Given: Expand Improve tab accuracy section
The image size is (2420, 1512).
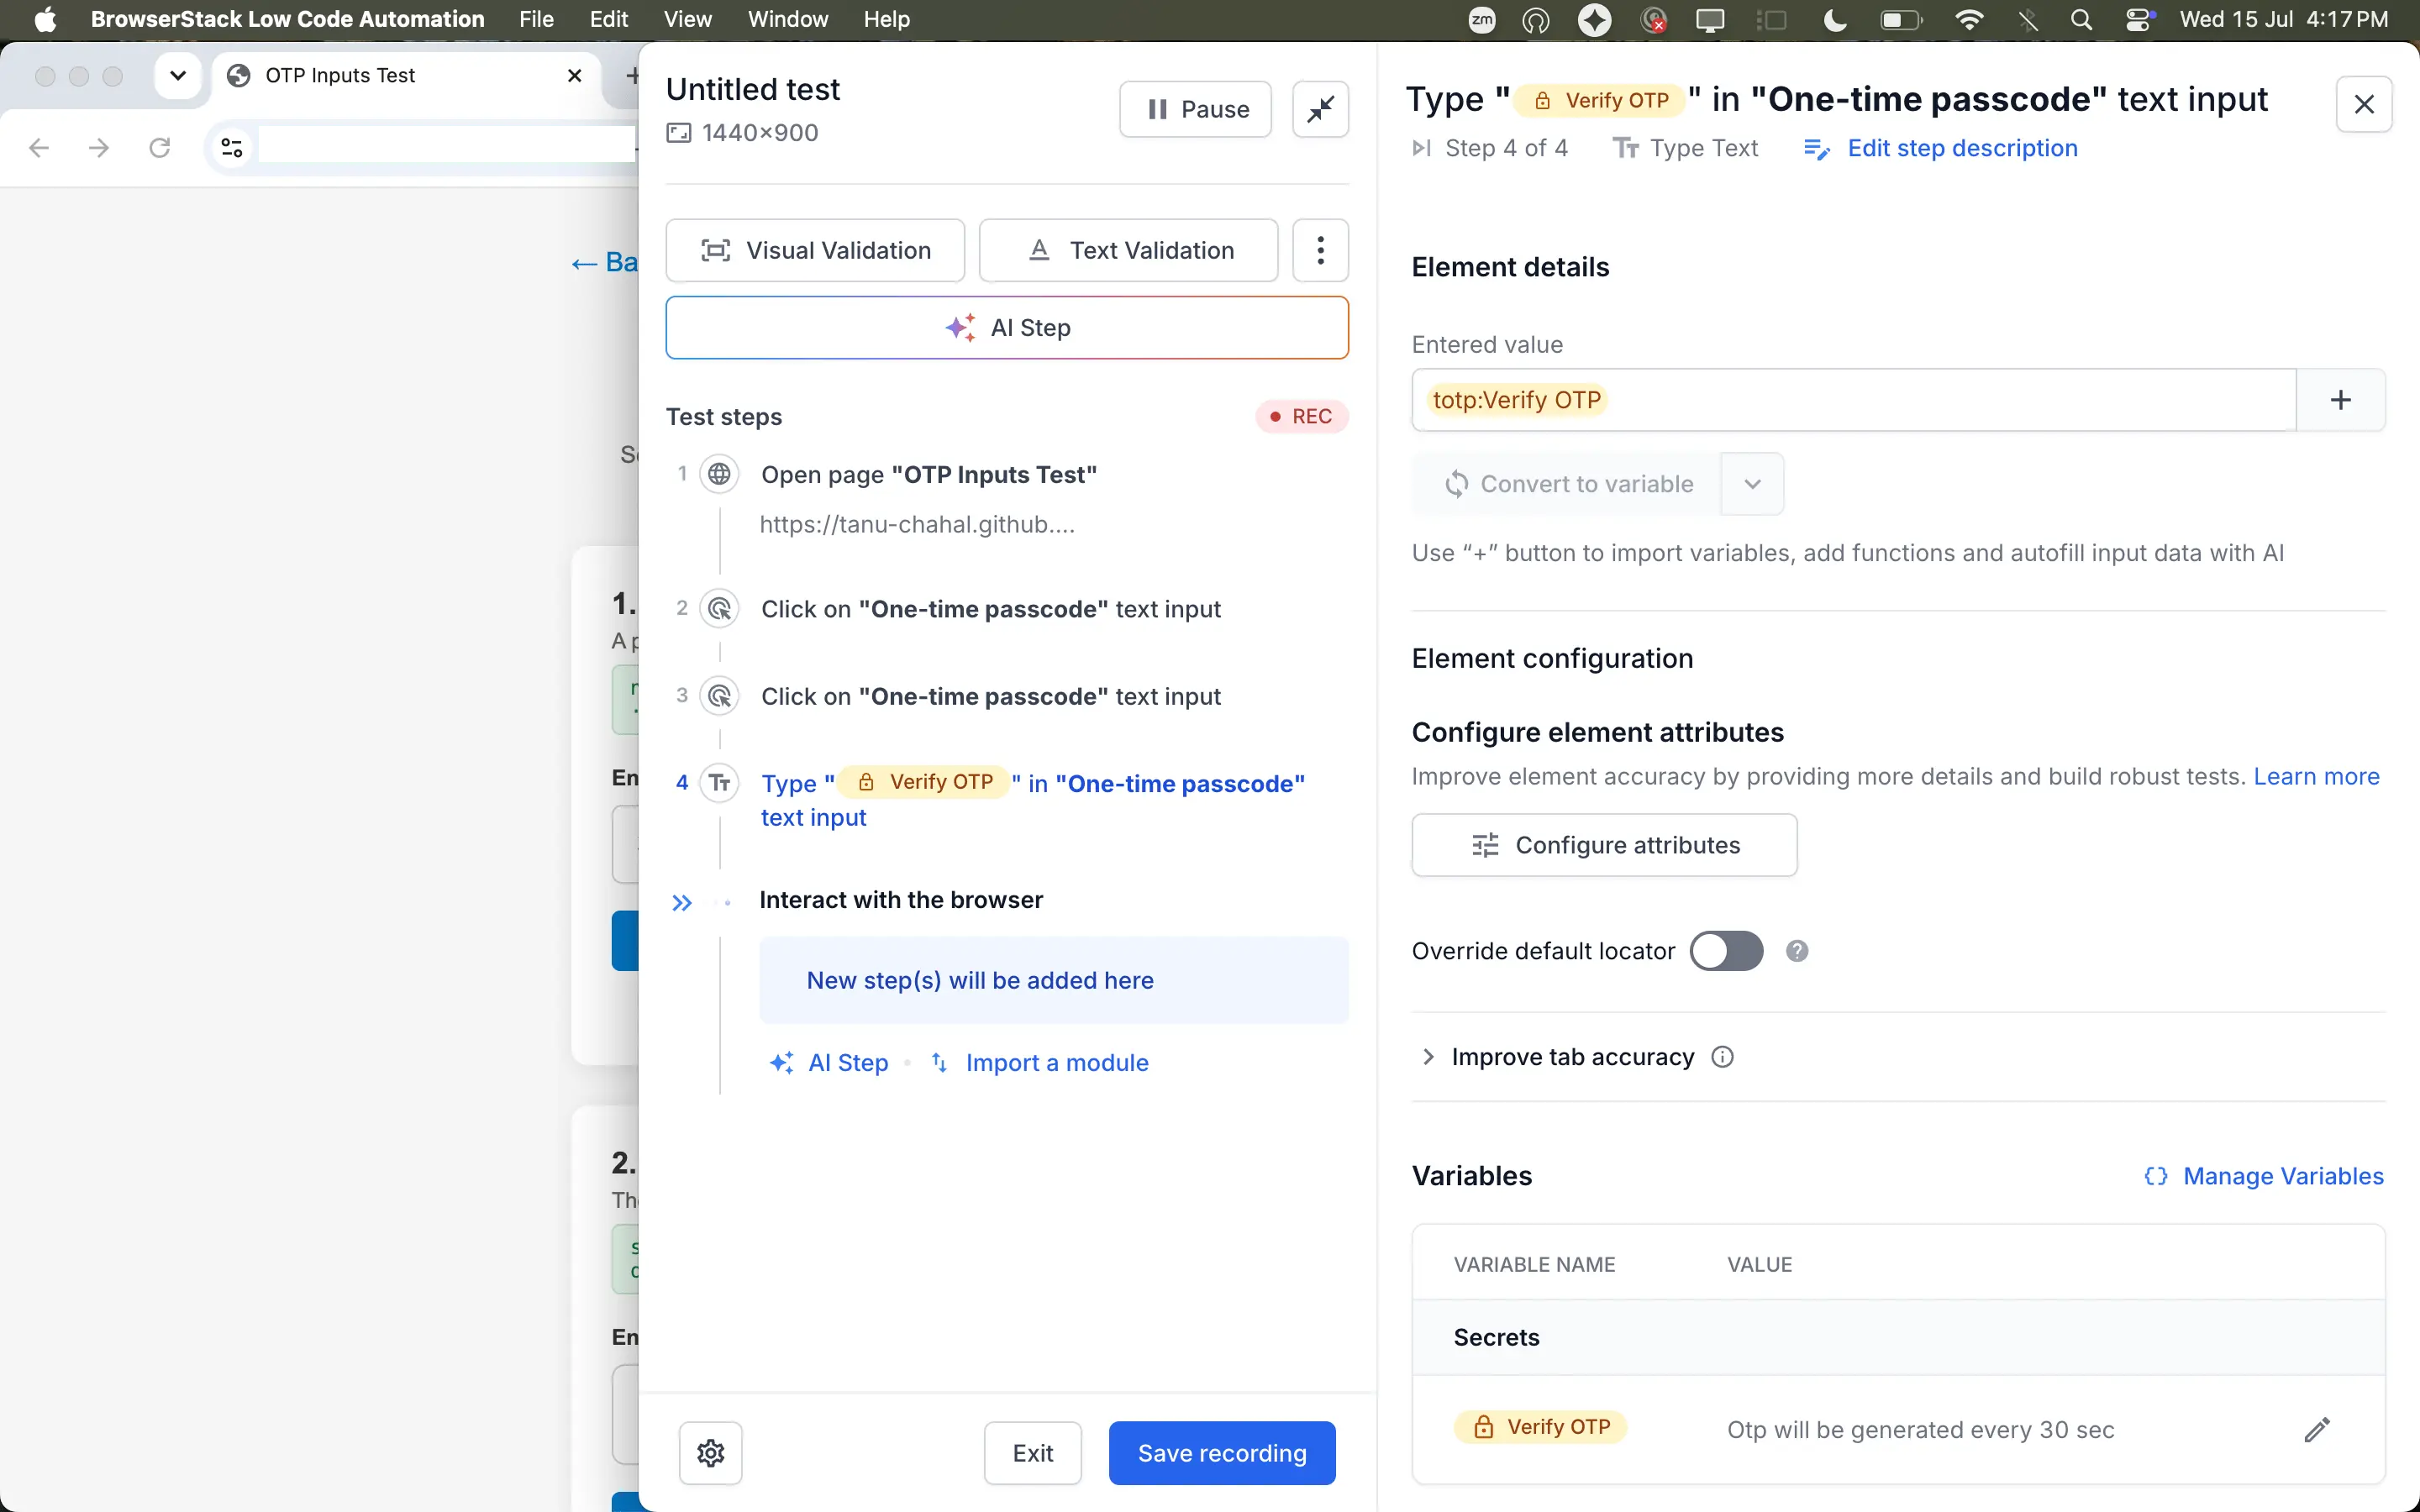Looking at the screenshot, I should [1557, 1057].
